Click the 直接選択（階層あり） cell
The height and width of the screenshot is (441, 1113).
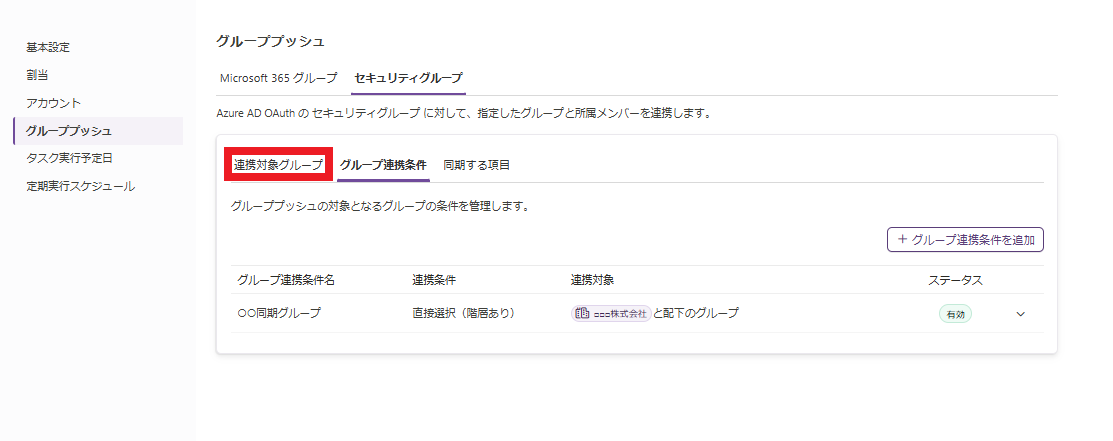(x=463, y=314)
